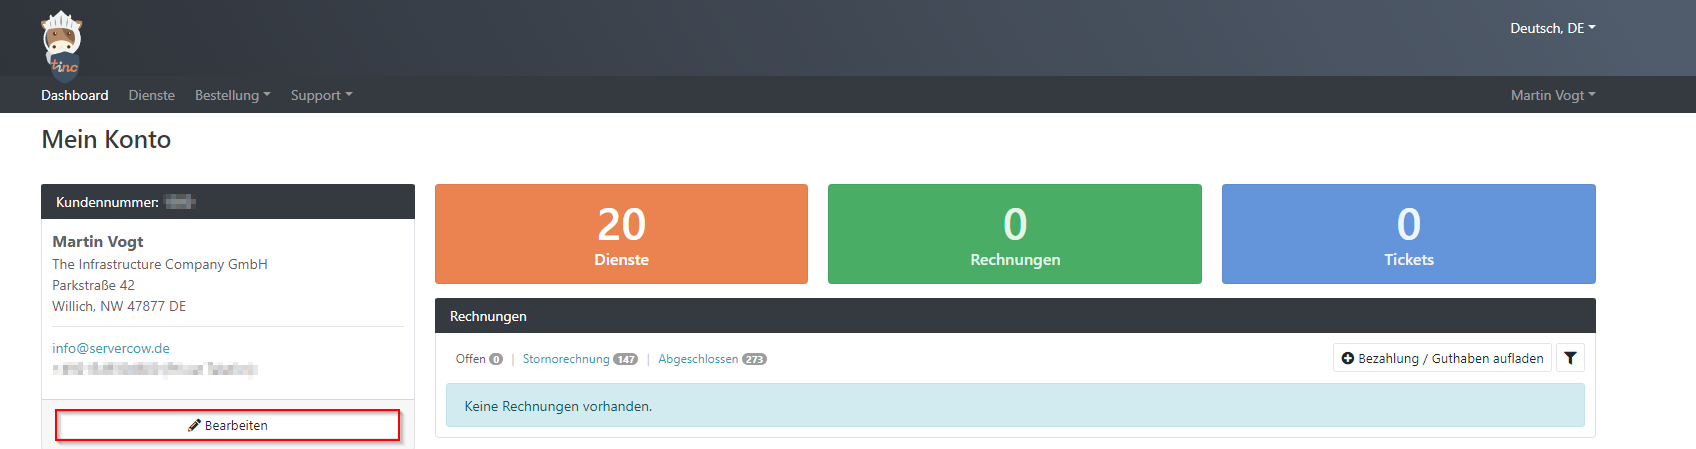Select the Abgeschlossen invoices tab
1696x449 pixels.
(712, 359)
